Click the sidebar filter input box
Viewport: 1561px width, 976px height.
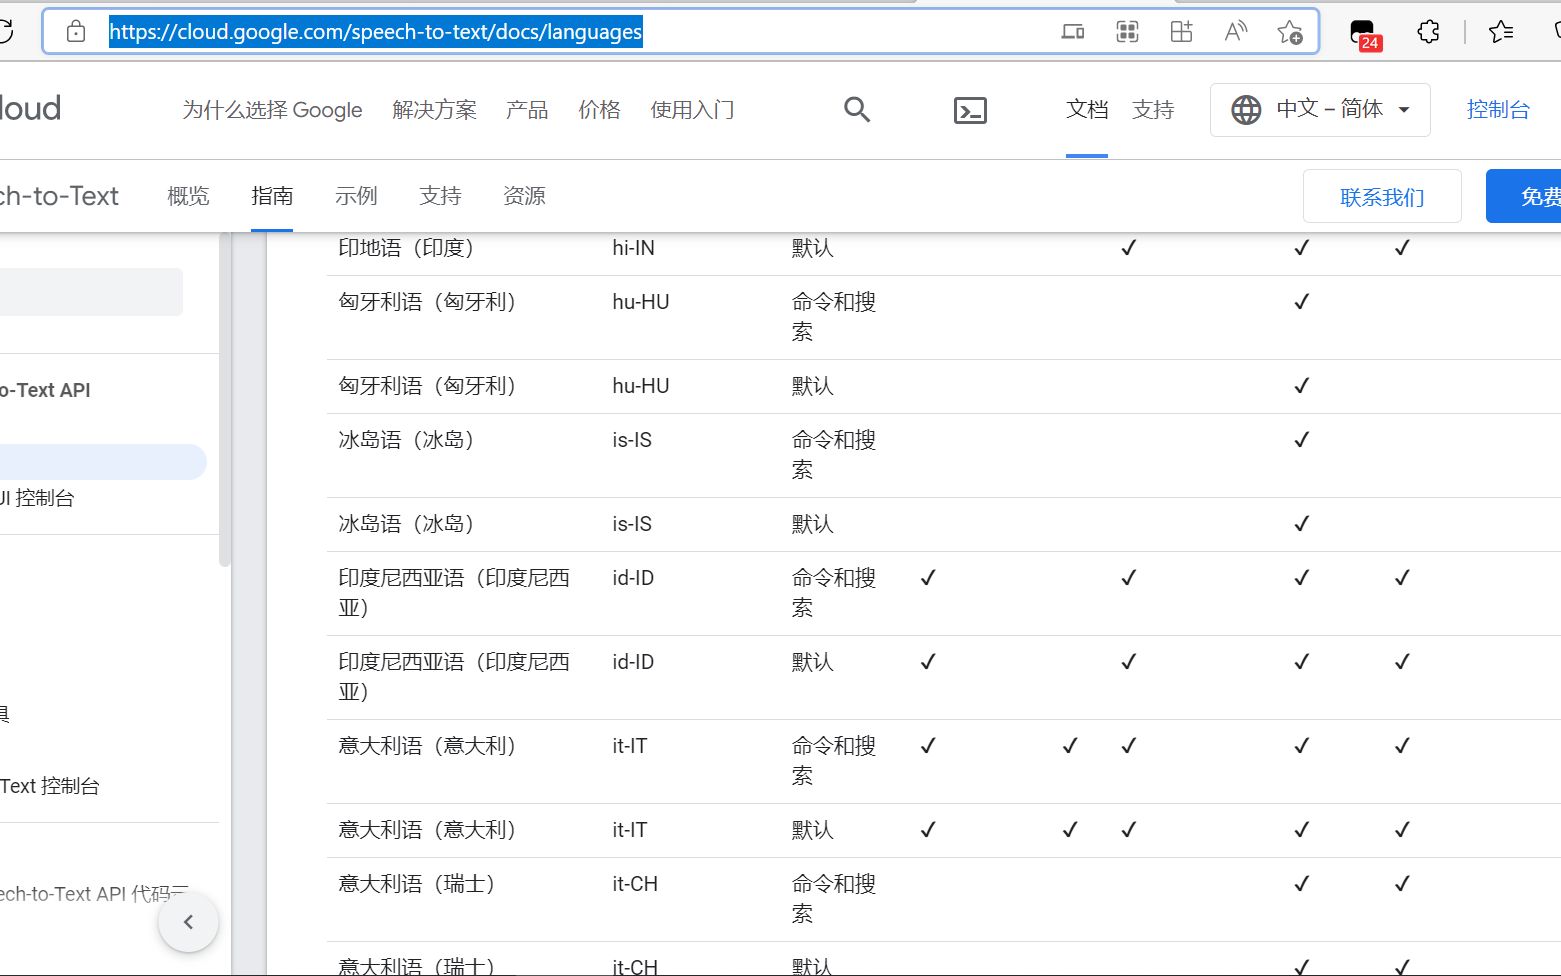tap(91, 292)
